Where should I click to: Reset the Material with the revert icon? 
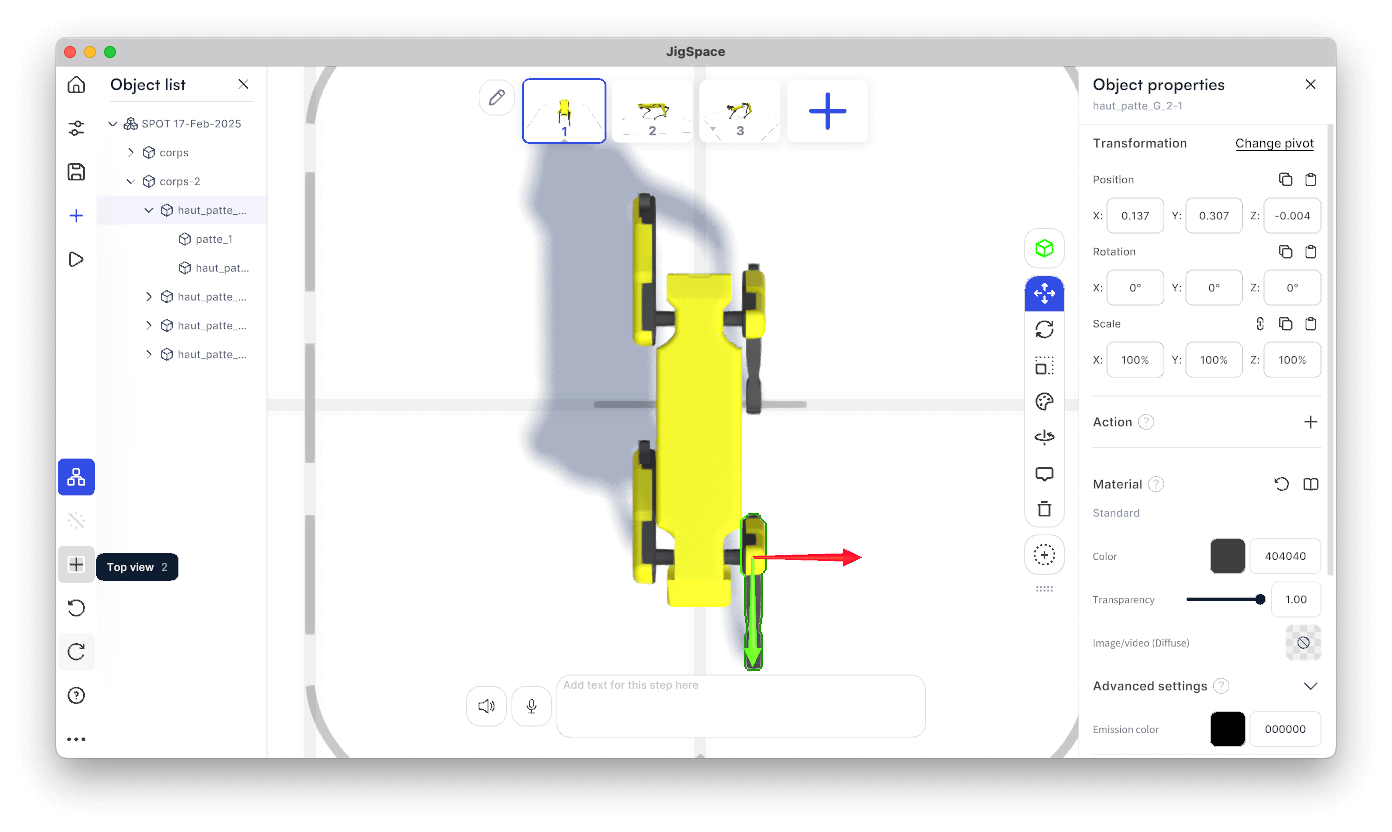1282,484
